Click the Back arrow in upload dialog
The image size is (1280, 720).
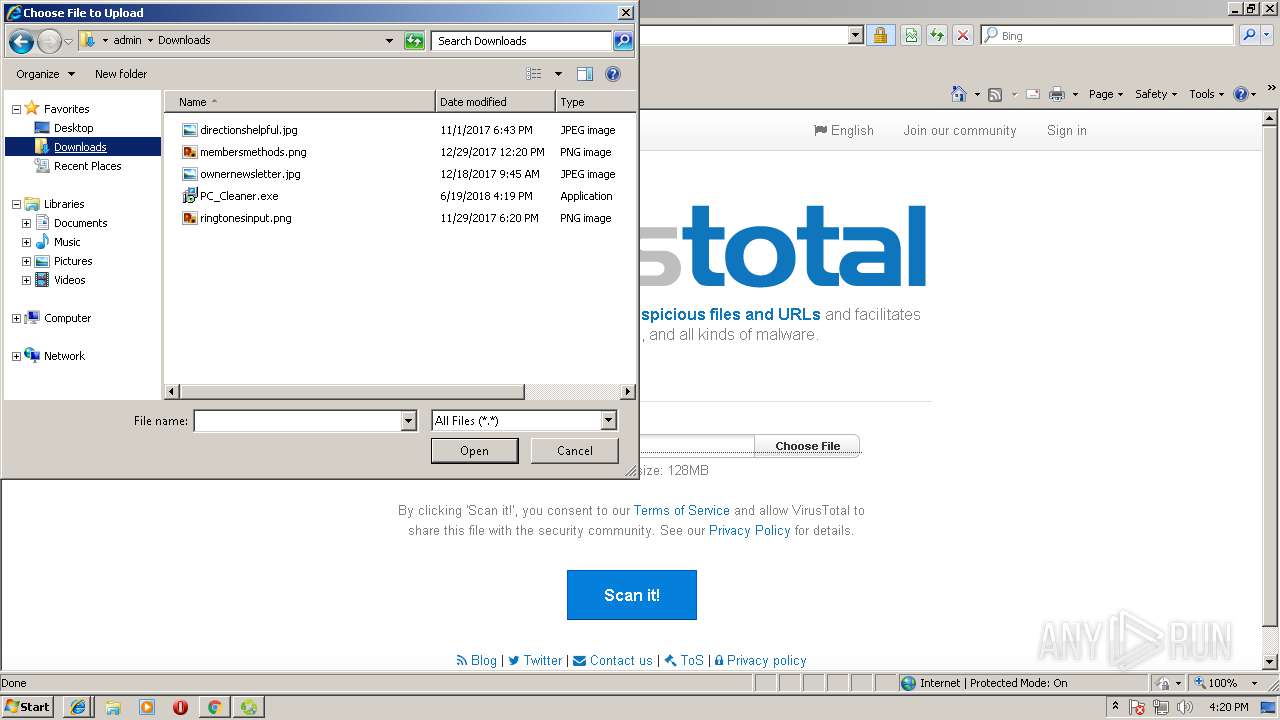pyautogui.click(x=21, y=41)
